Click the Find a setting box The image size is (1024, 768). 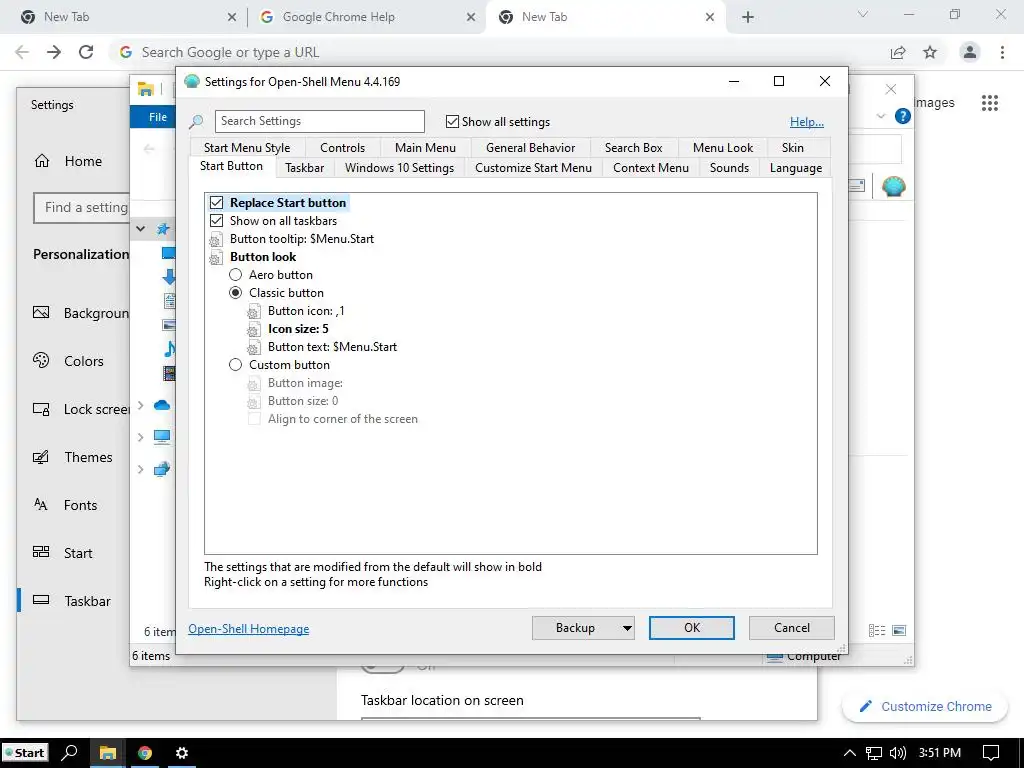click(82, 208)
